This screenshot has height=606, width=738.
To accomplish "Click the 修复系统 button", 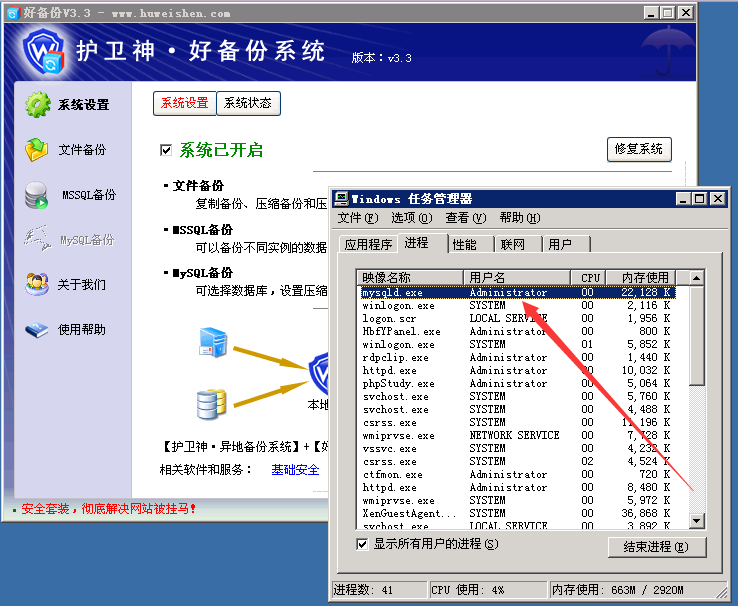I will 639,149.
